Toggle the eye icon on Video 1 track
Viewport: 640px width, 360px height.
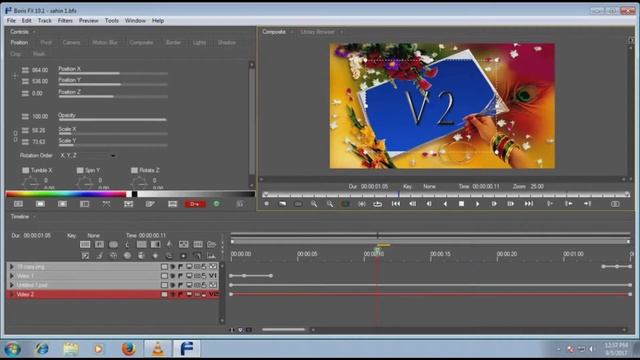pyautogui.click(x=173, y=276)
